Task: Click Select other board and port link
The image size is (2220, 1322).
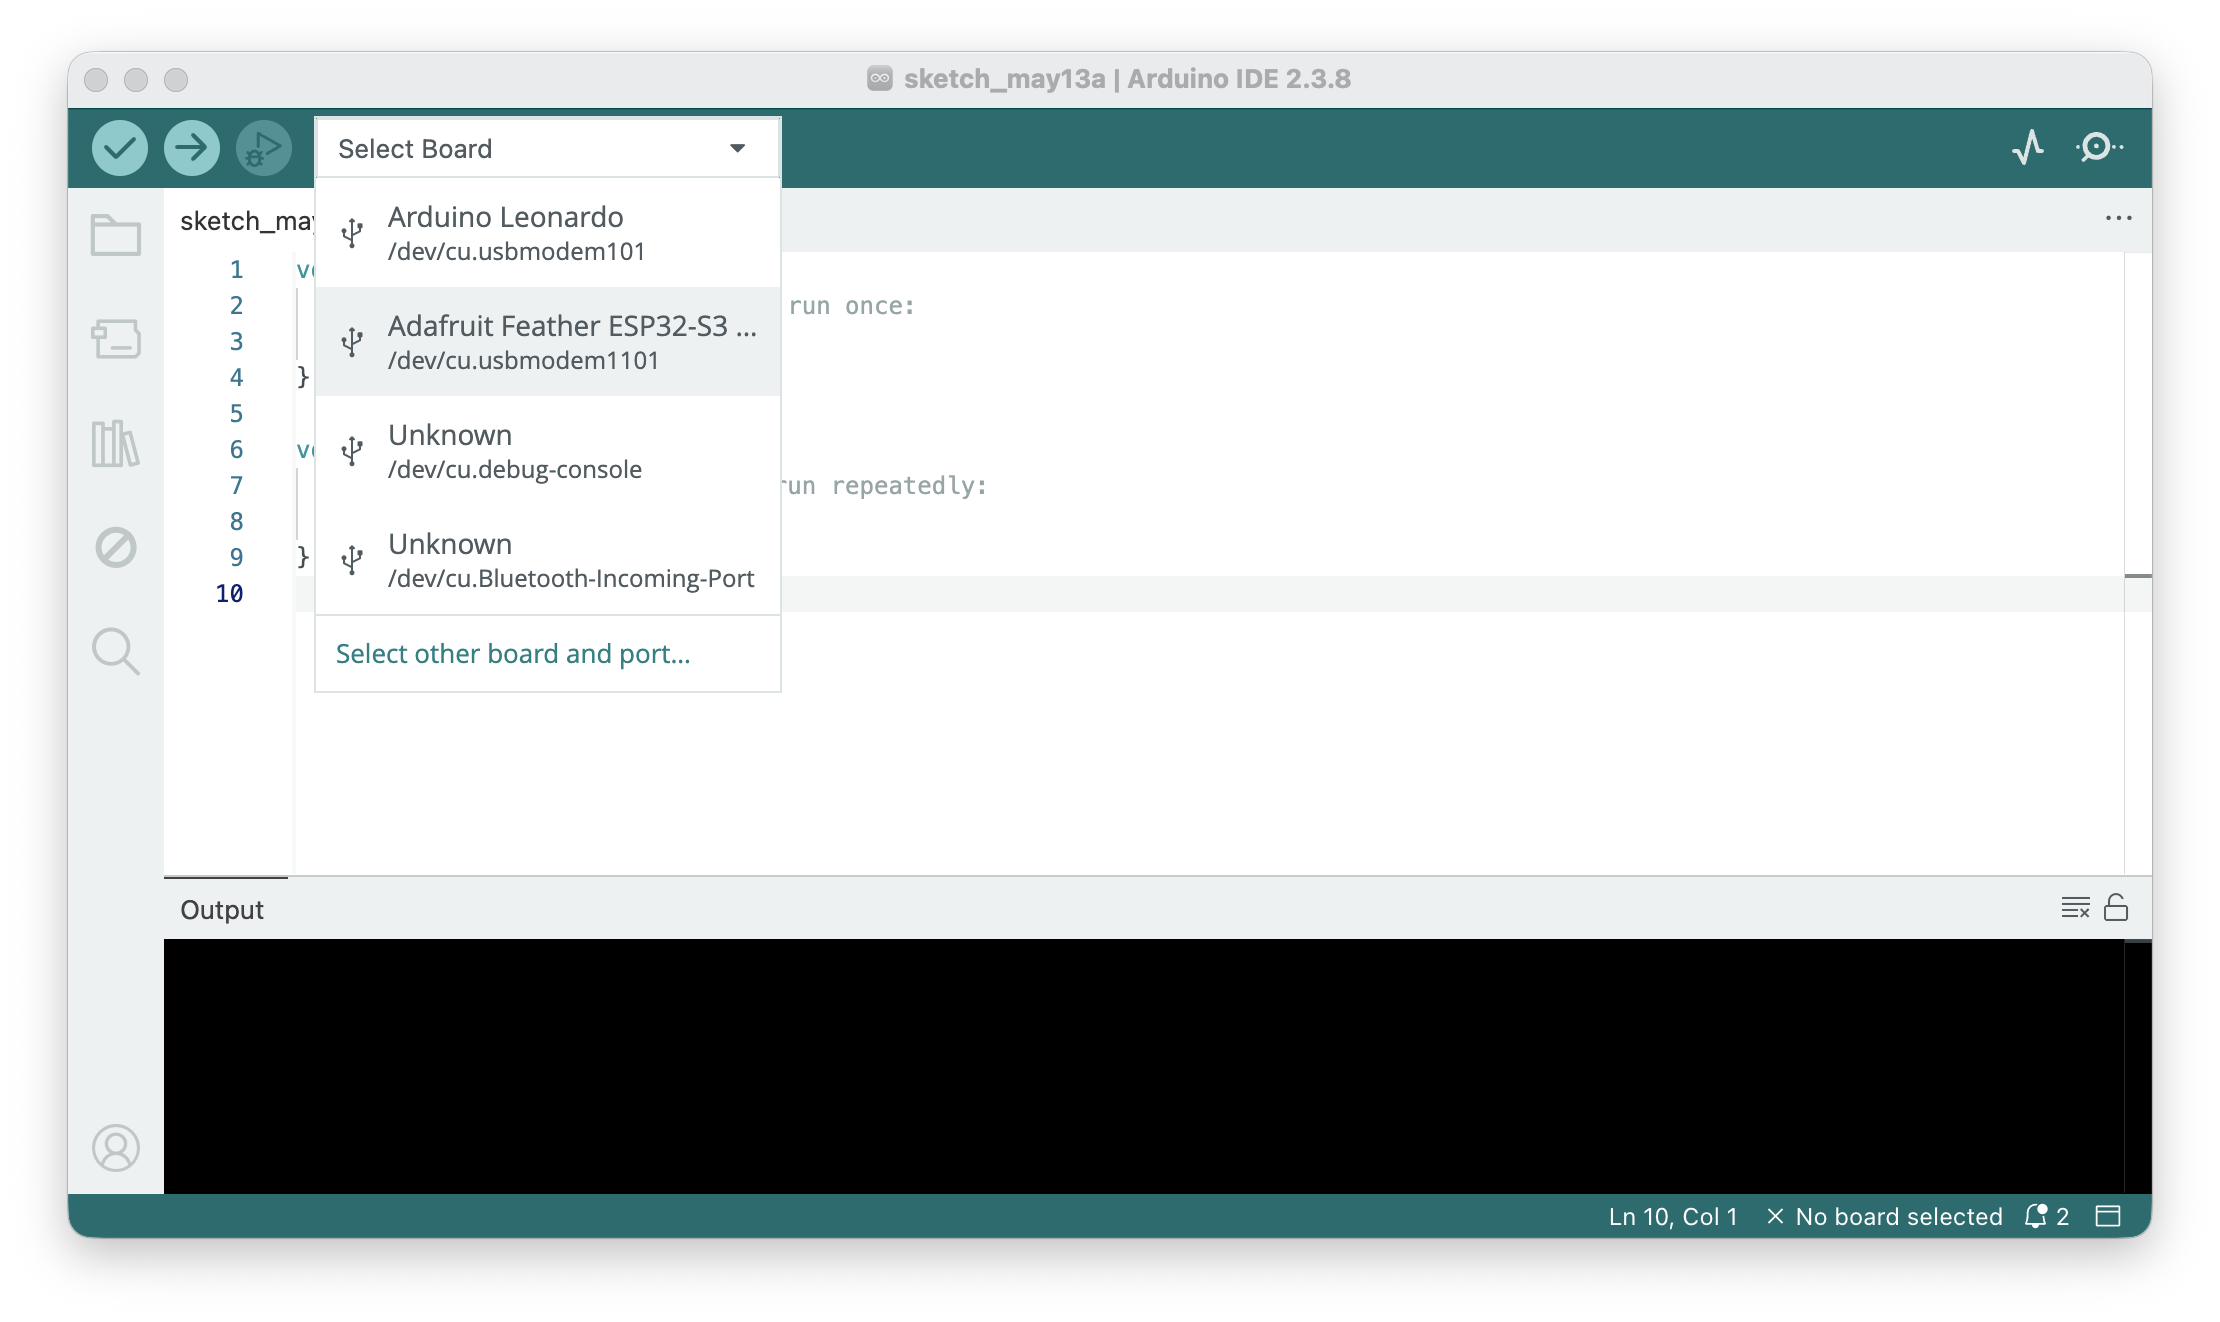Action: pos(513,654)
